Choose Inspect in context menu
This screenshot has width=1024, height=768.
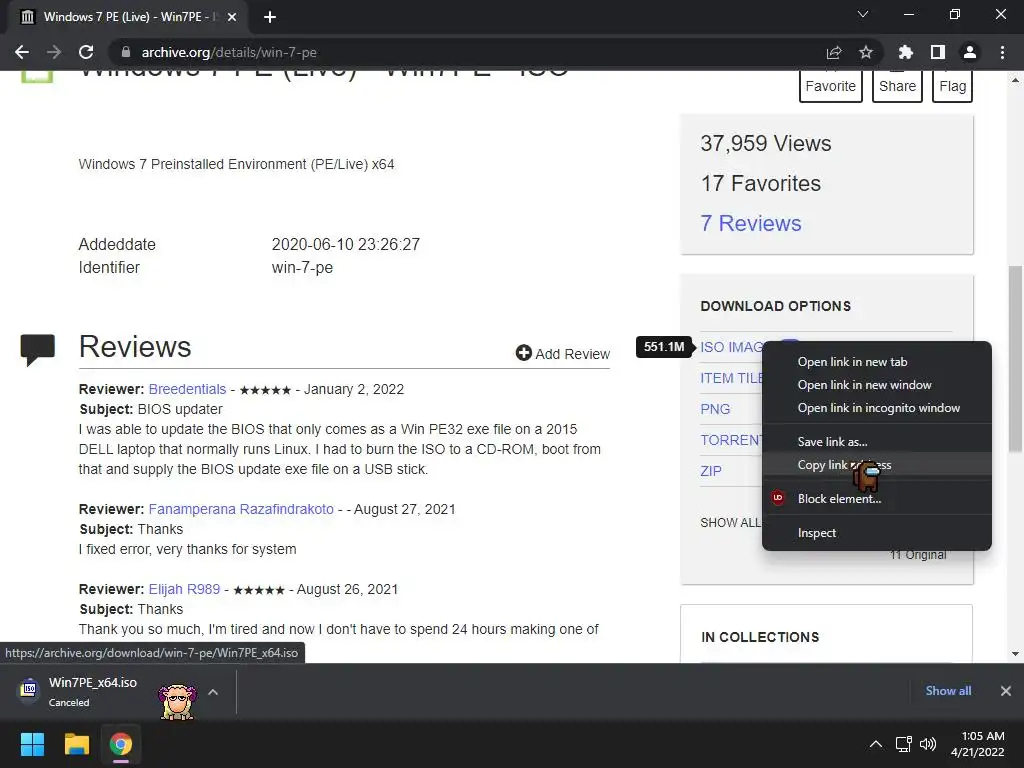(876, 533)
